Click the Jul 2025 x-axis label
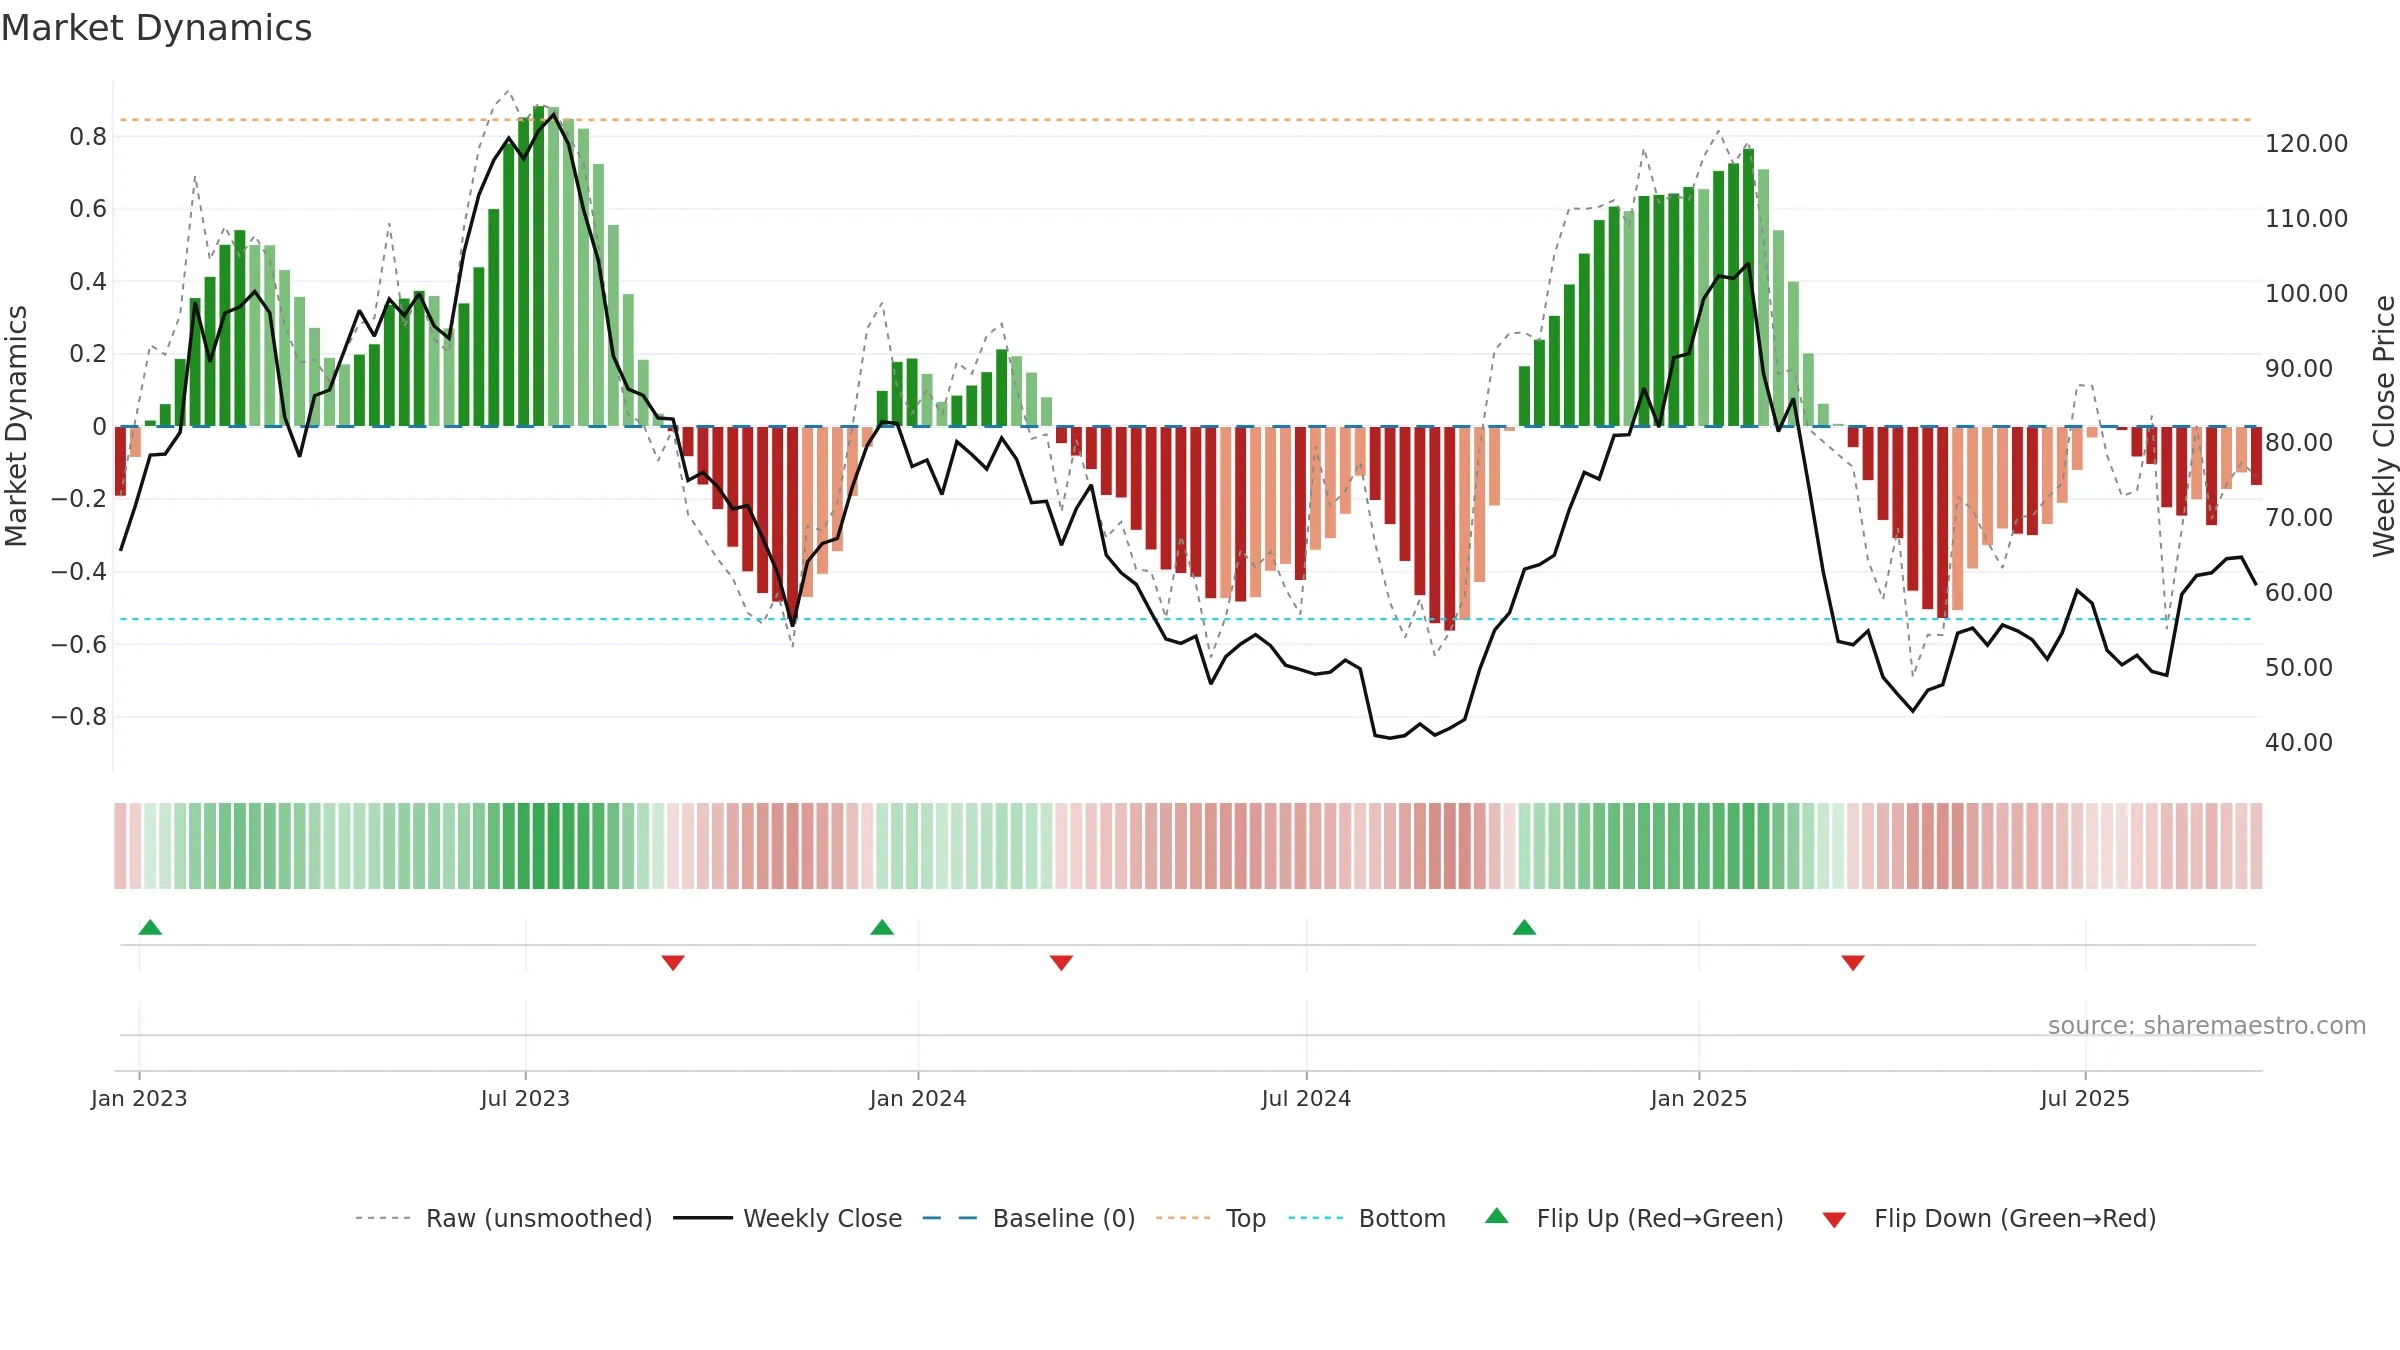 pyautogui.click(x=2085, y=1098)
